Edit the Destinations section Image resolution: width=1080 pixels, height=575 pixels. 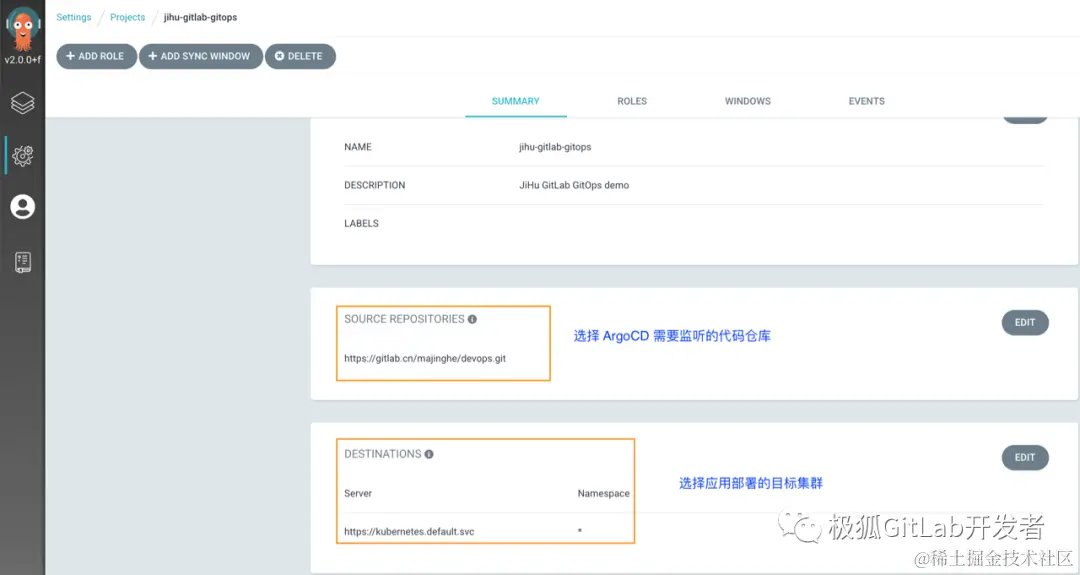click(x=1025, y=457)
